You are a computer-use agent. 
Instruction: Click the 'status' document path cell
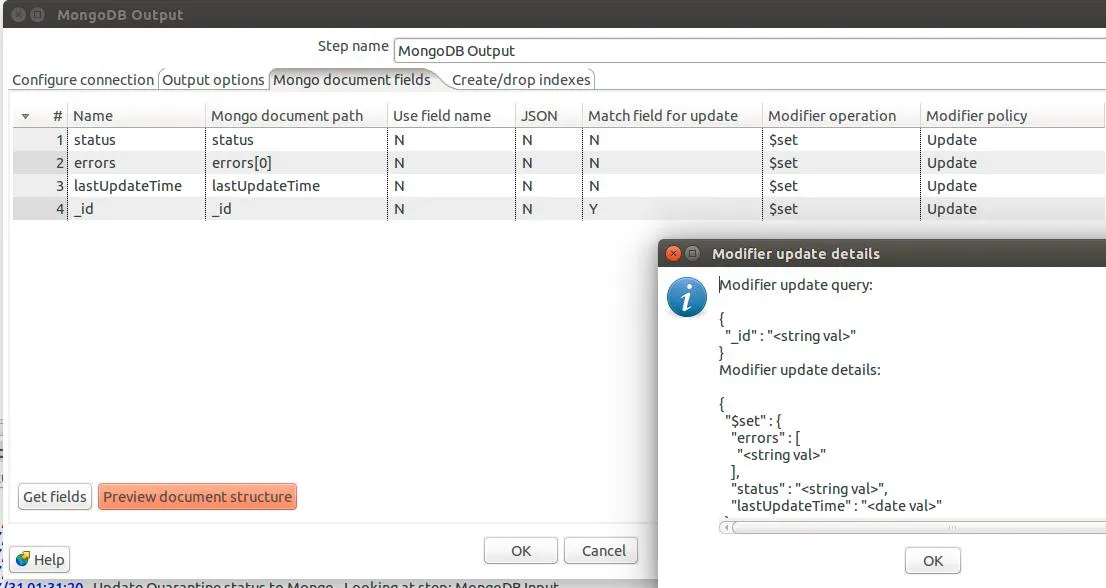(x=296, y=140)
